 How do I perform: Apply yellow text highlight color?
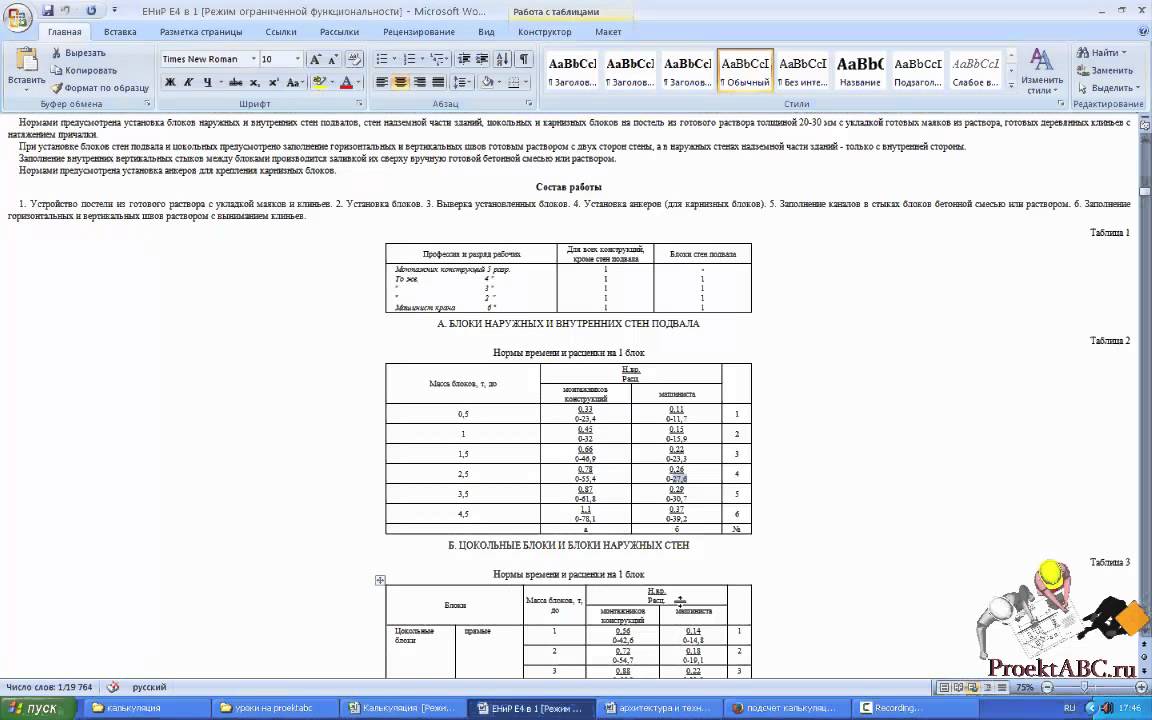[x=319, y=82]
